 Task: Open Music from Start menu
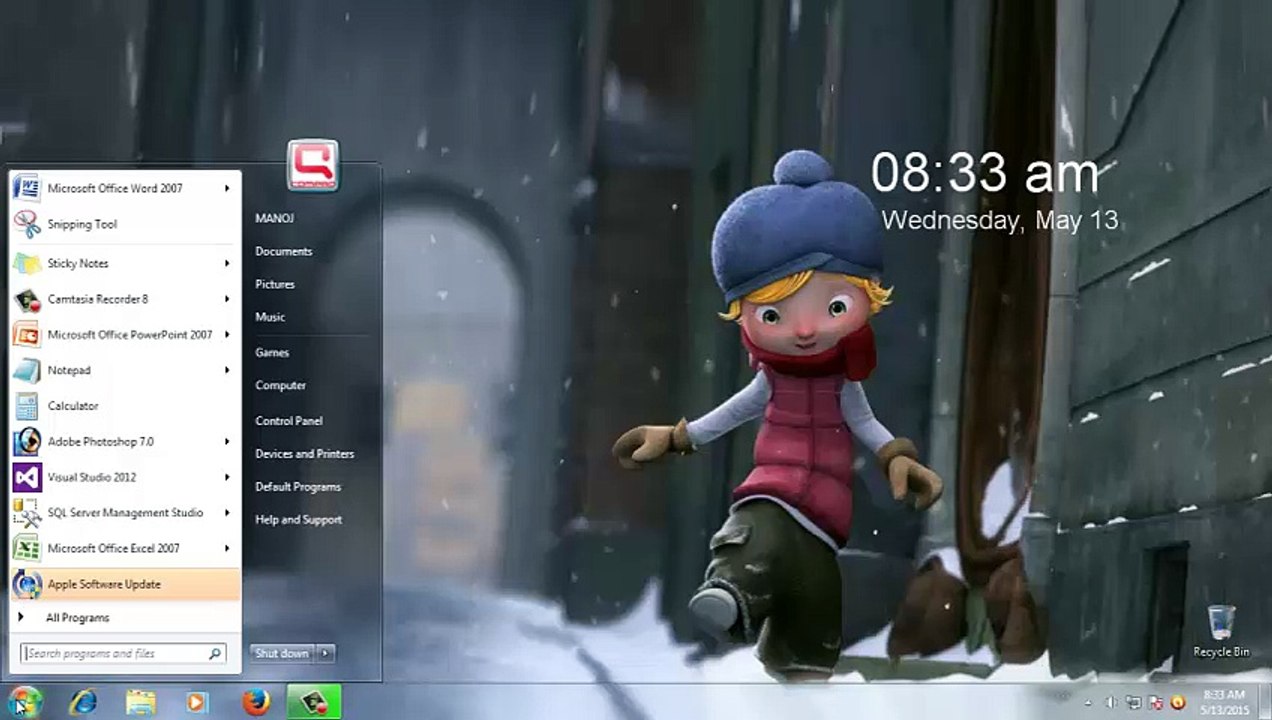pos(270,317)
